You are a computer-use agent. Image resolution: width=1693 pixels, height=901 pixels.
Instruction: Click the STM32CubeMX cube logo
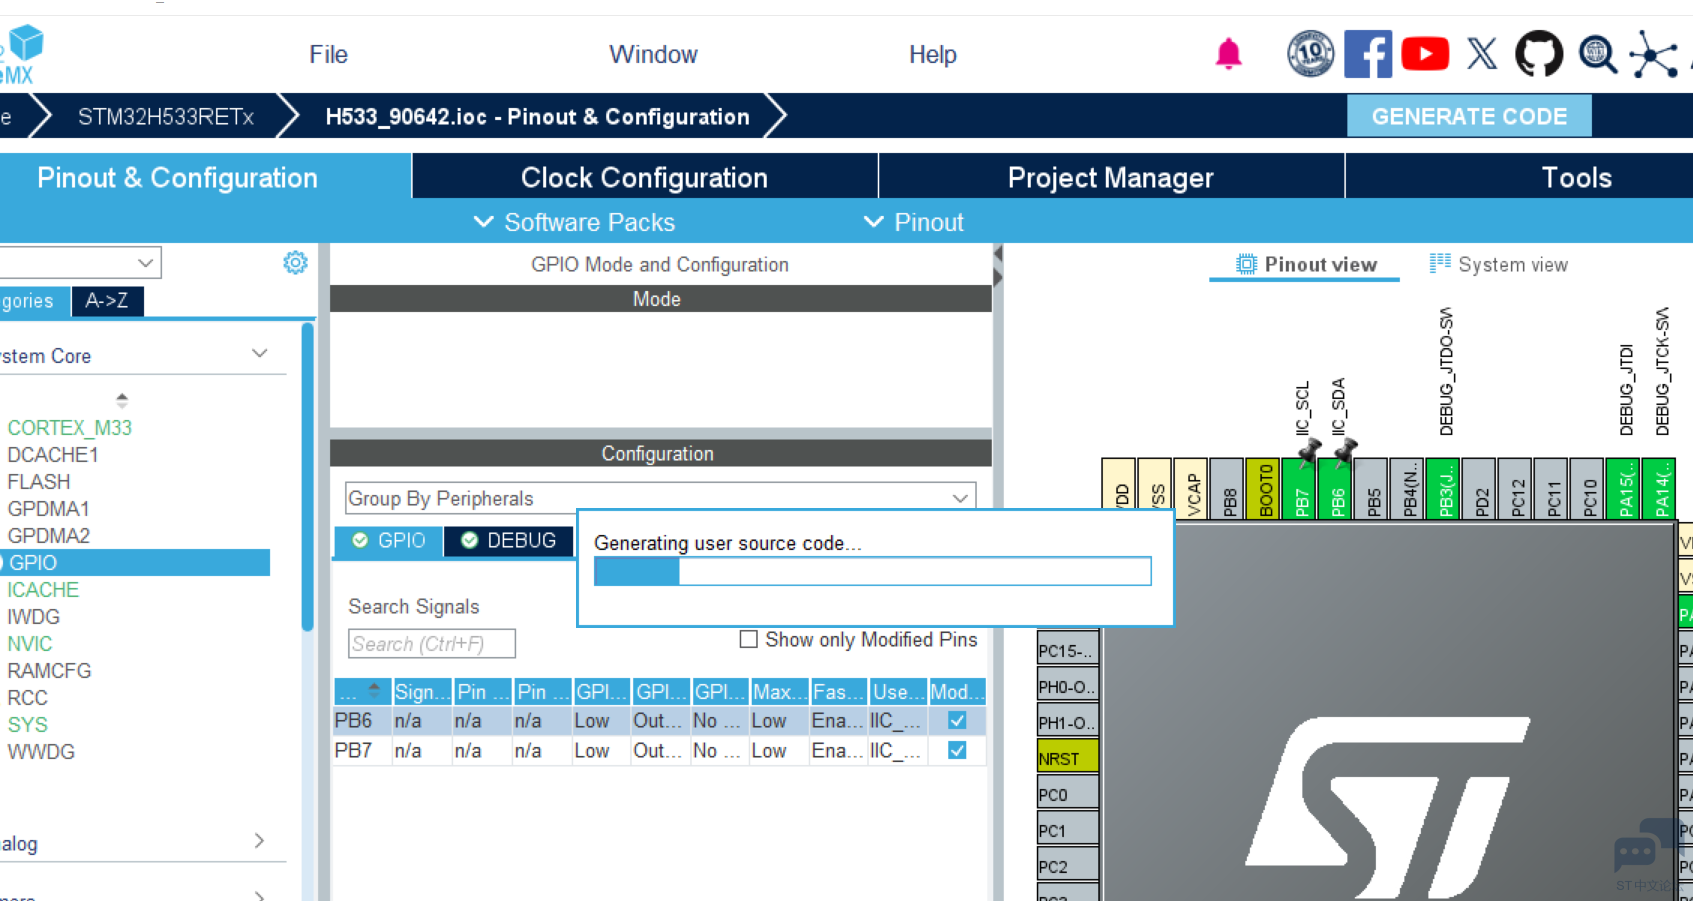pos(24,45)
